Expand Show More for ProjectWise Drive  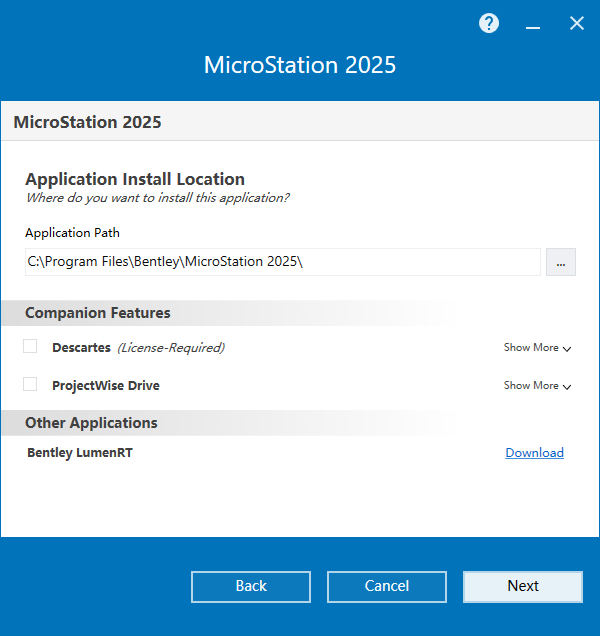tap(537, 386)
